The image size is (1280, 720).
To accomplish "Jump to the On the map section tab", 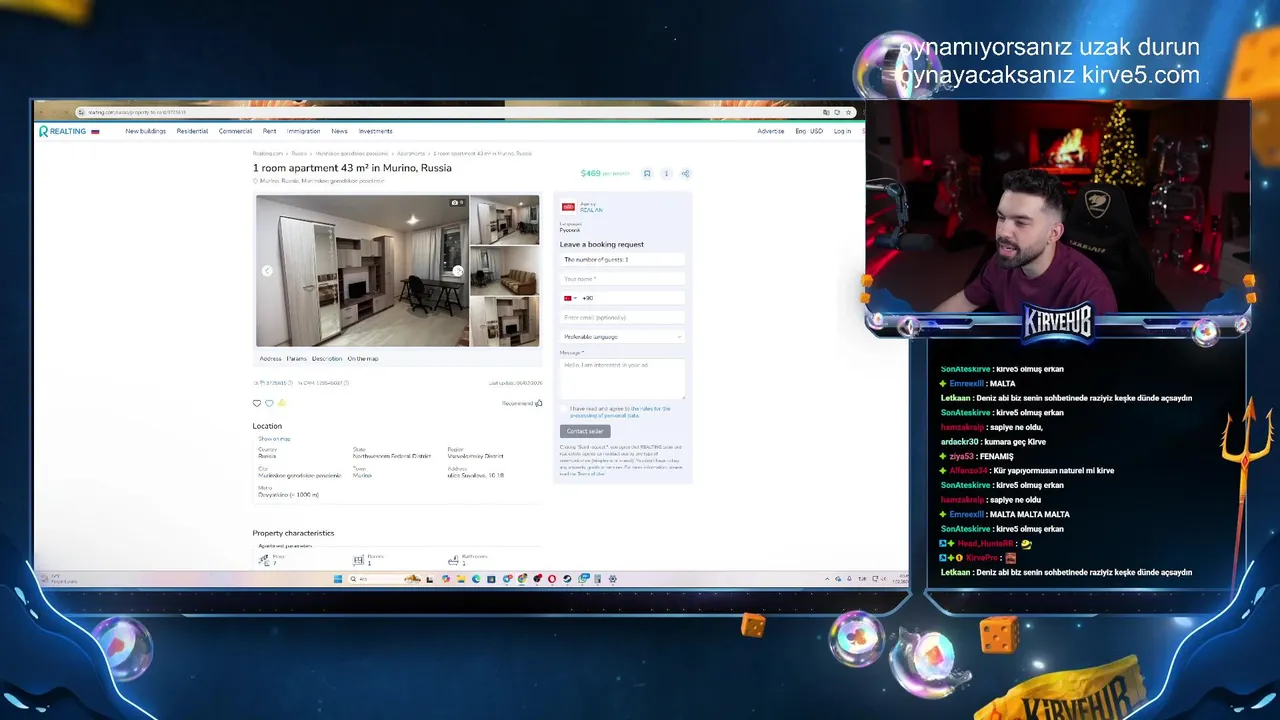I will [x=363, y=358].
